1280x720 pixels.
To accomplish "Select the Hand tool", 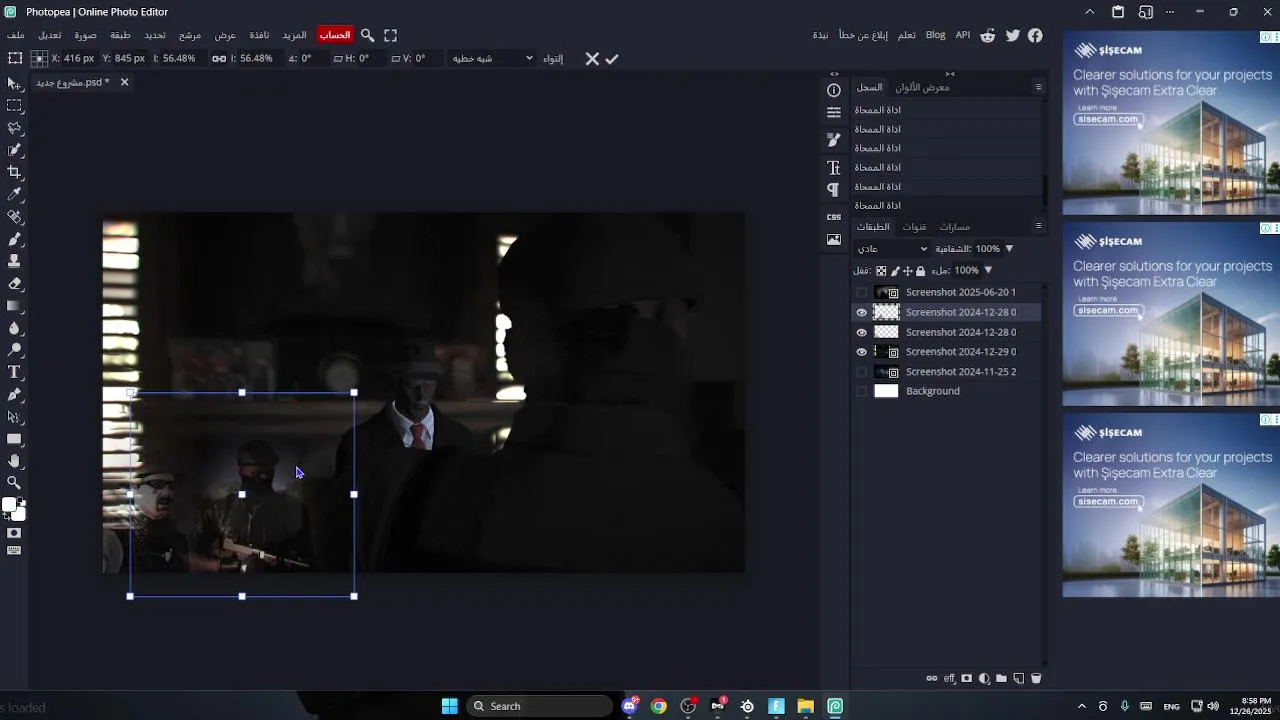I will 14,461.
